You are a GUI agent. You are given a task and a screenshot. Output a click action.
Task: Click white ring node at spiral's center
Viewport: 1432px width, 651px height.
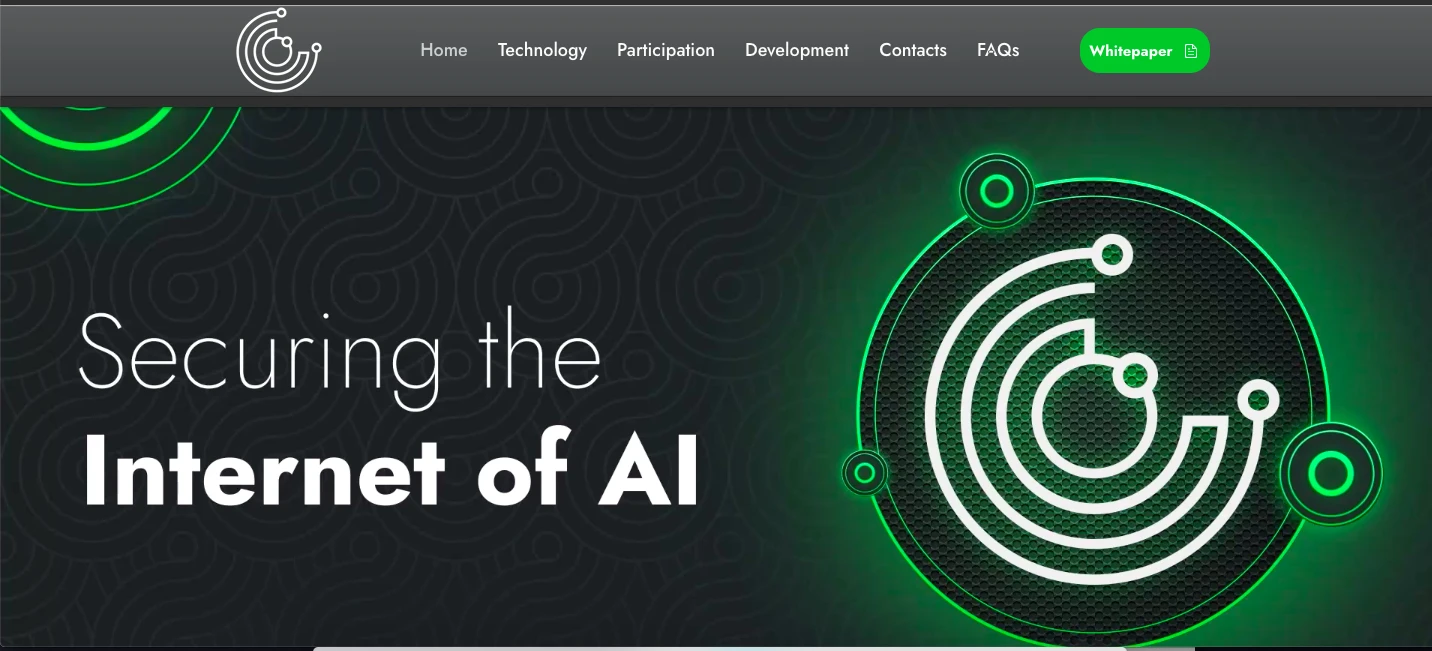pos(1135,375)
